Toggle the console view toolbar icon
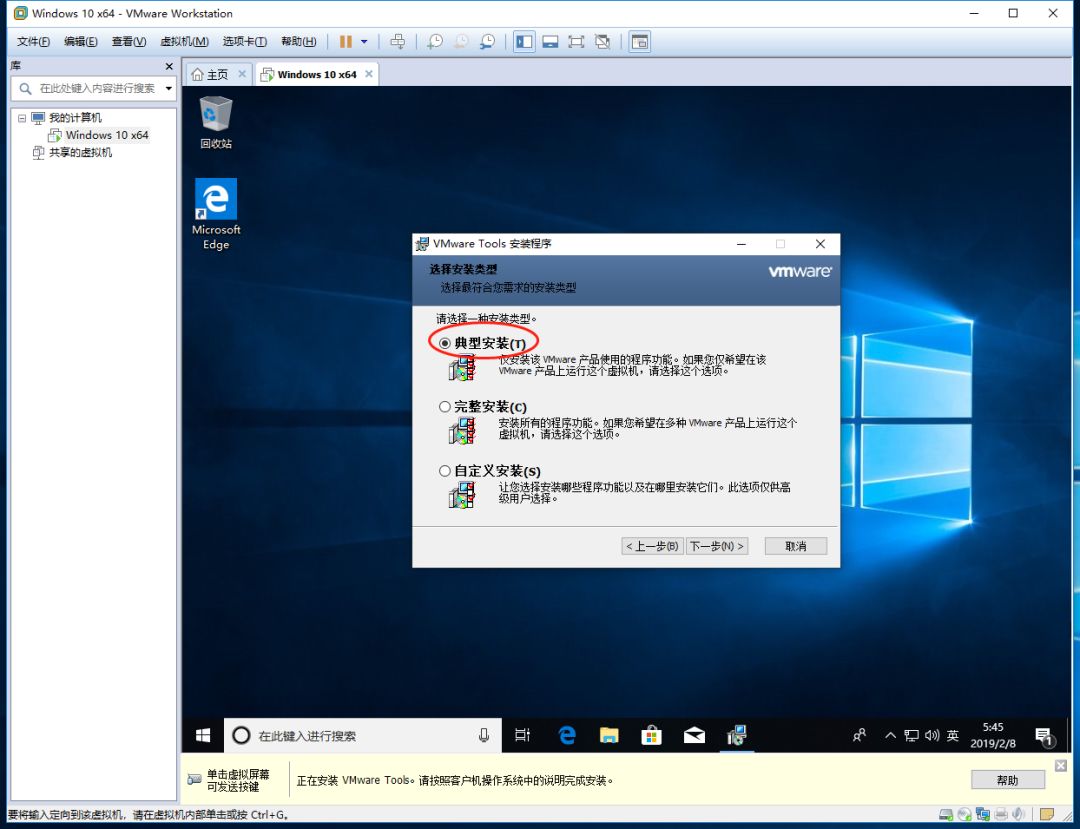This screenshot has width=1080, height=829. click(640, 41)
